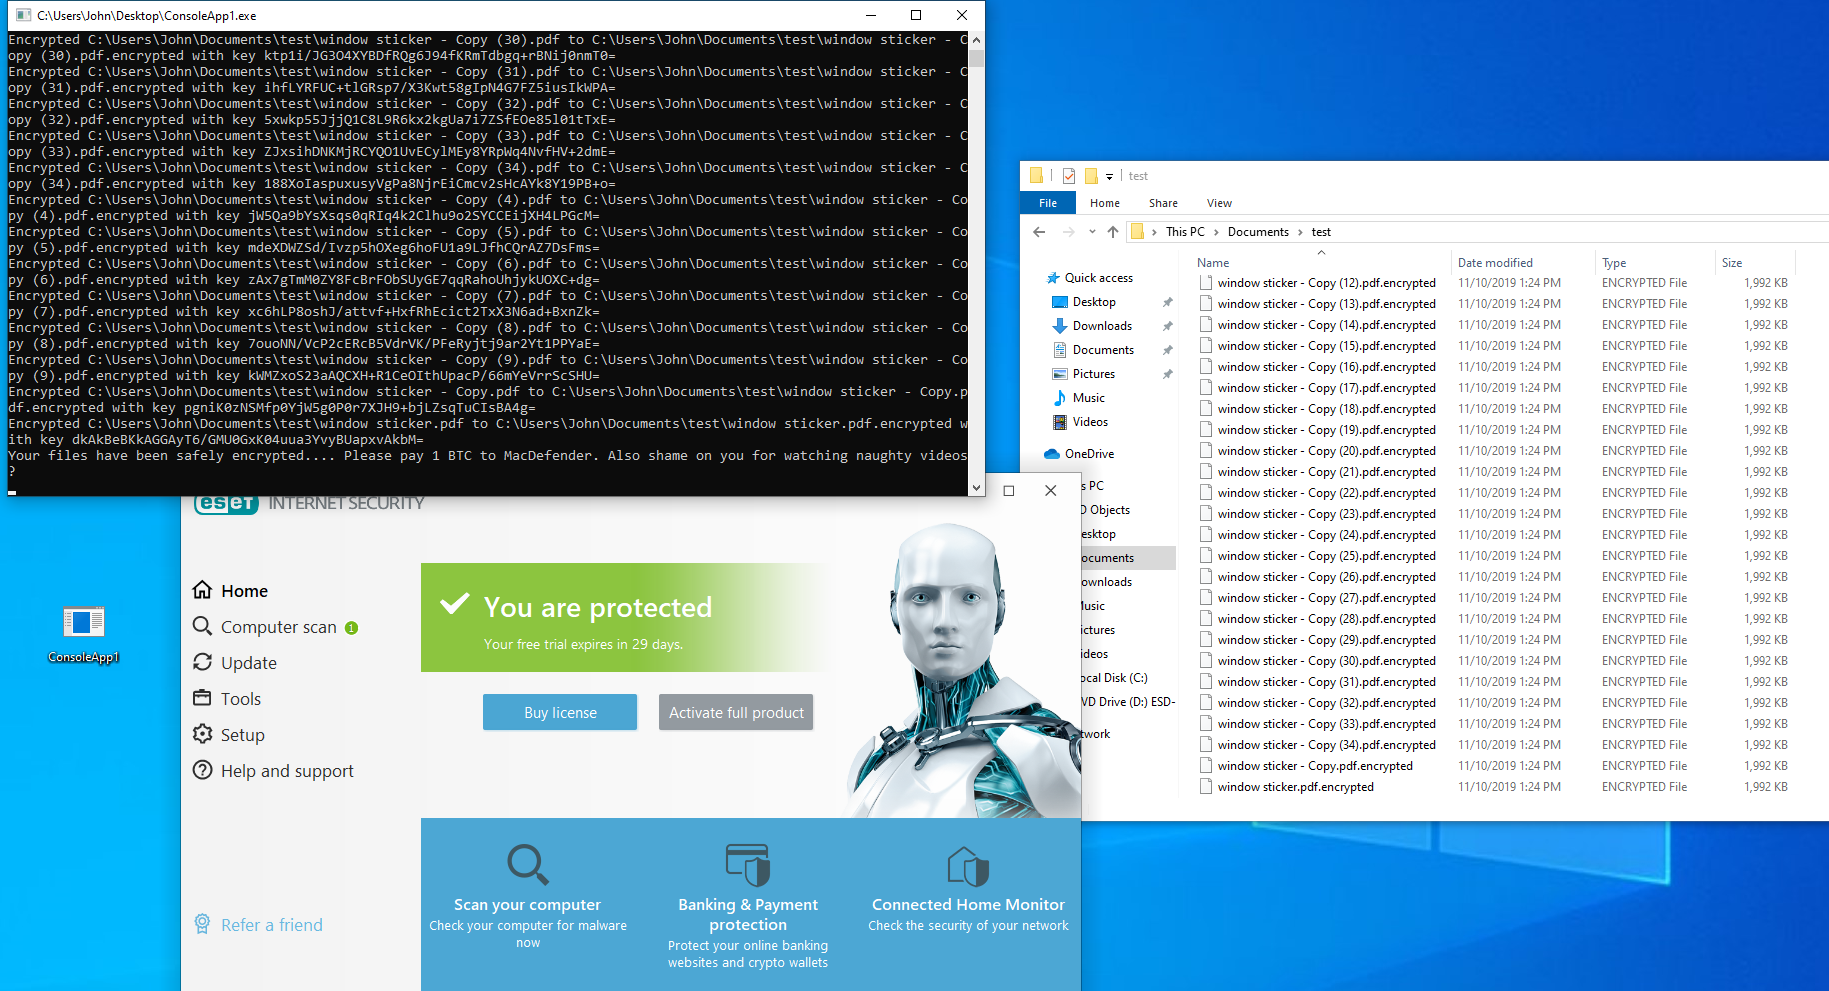Click the Activate full product button
The width and height of the screenshot is (1829, 991).
[x=736, y=712]
